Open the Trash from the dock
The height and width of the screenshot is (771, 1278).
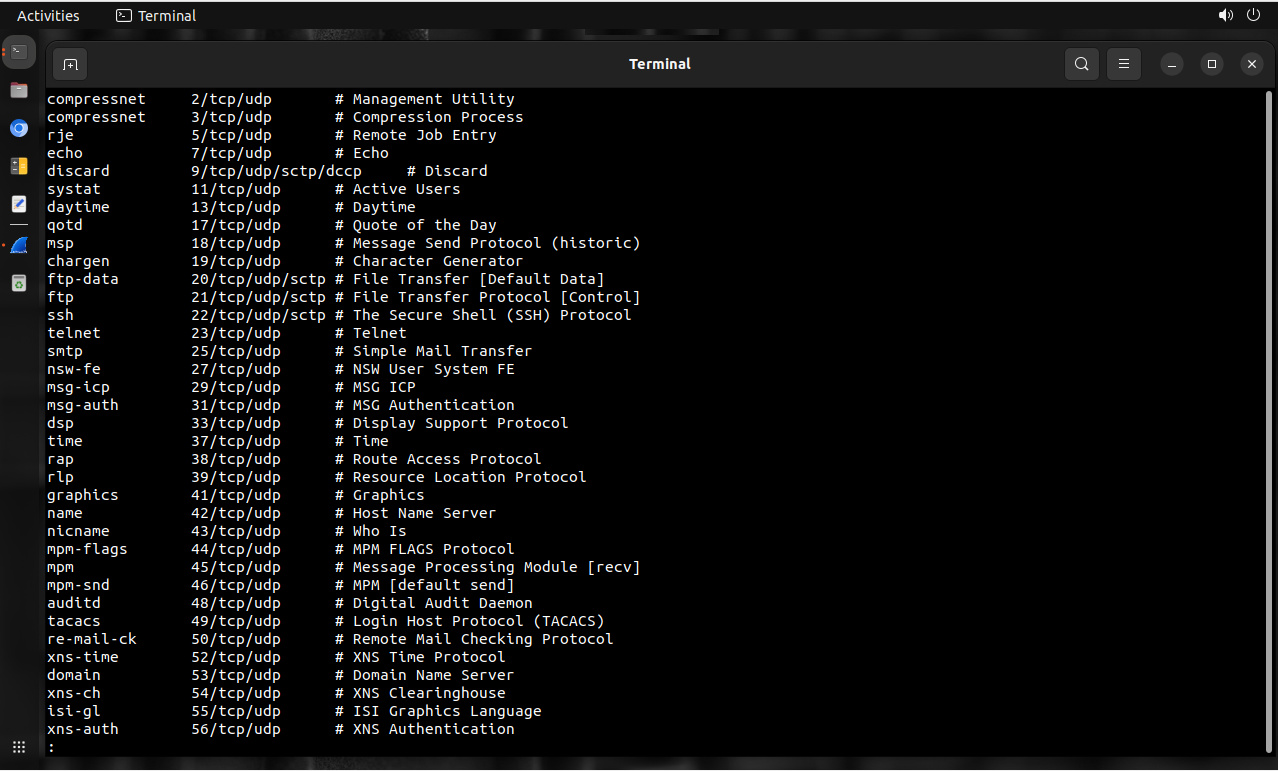coord(19,283)
